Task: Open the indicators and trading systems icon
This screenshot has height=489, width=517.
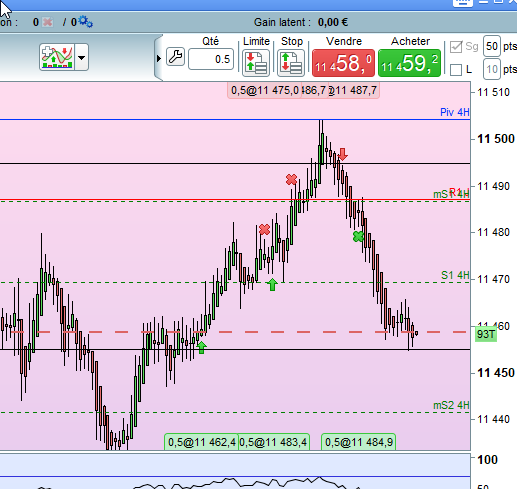Action: pos(57,57)
